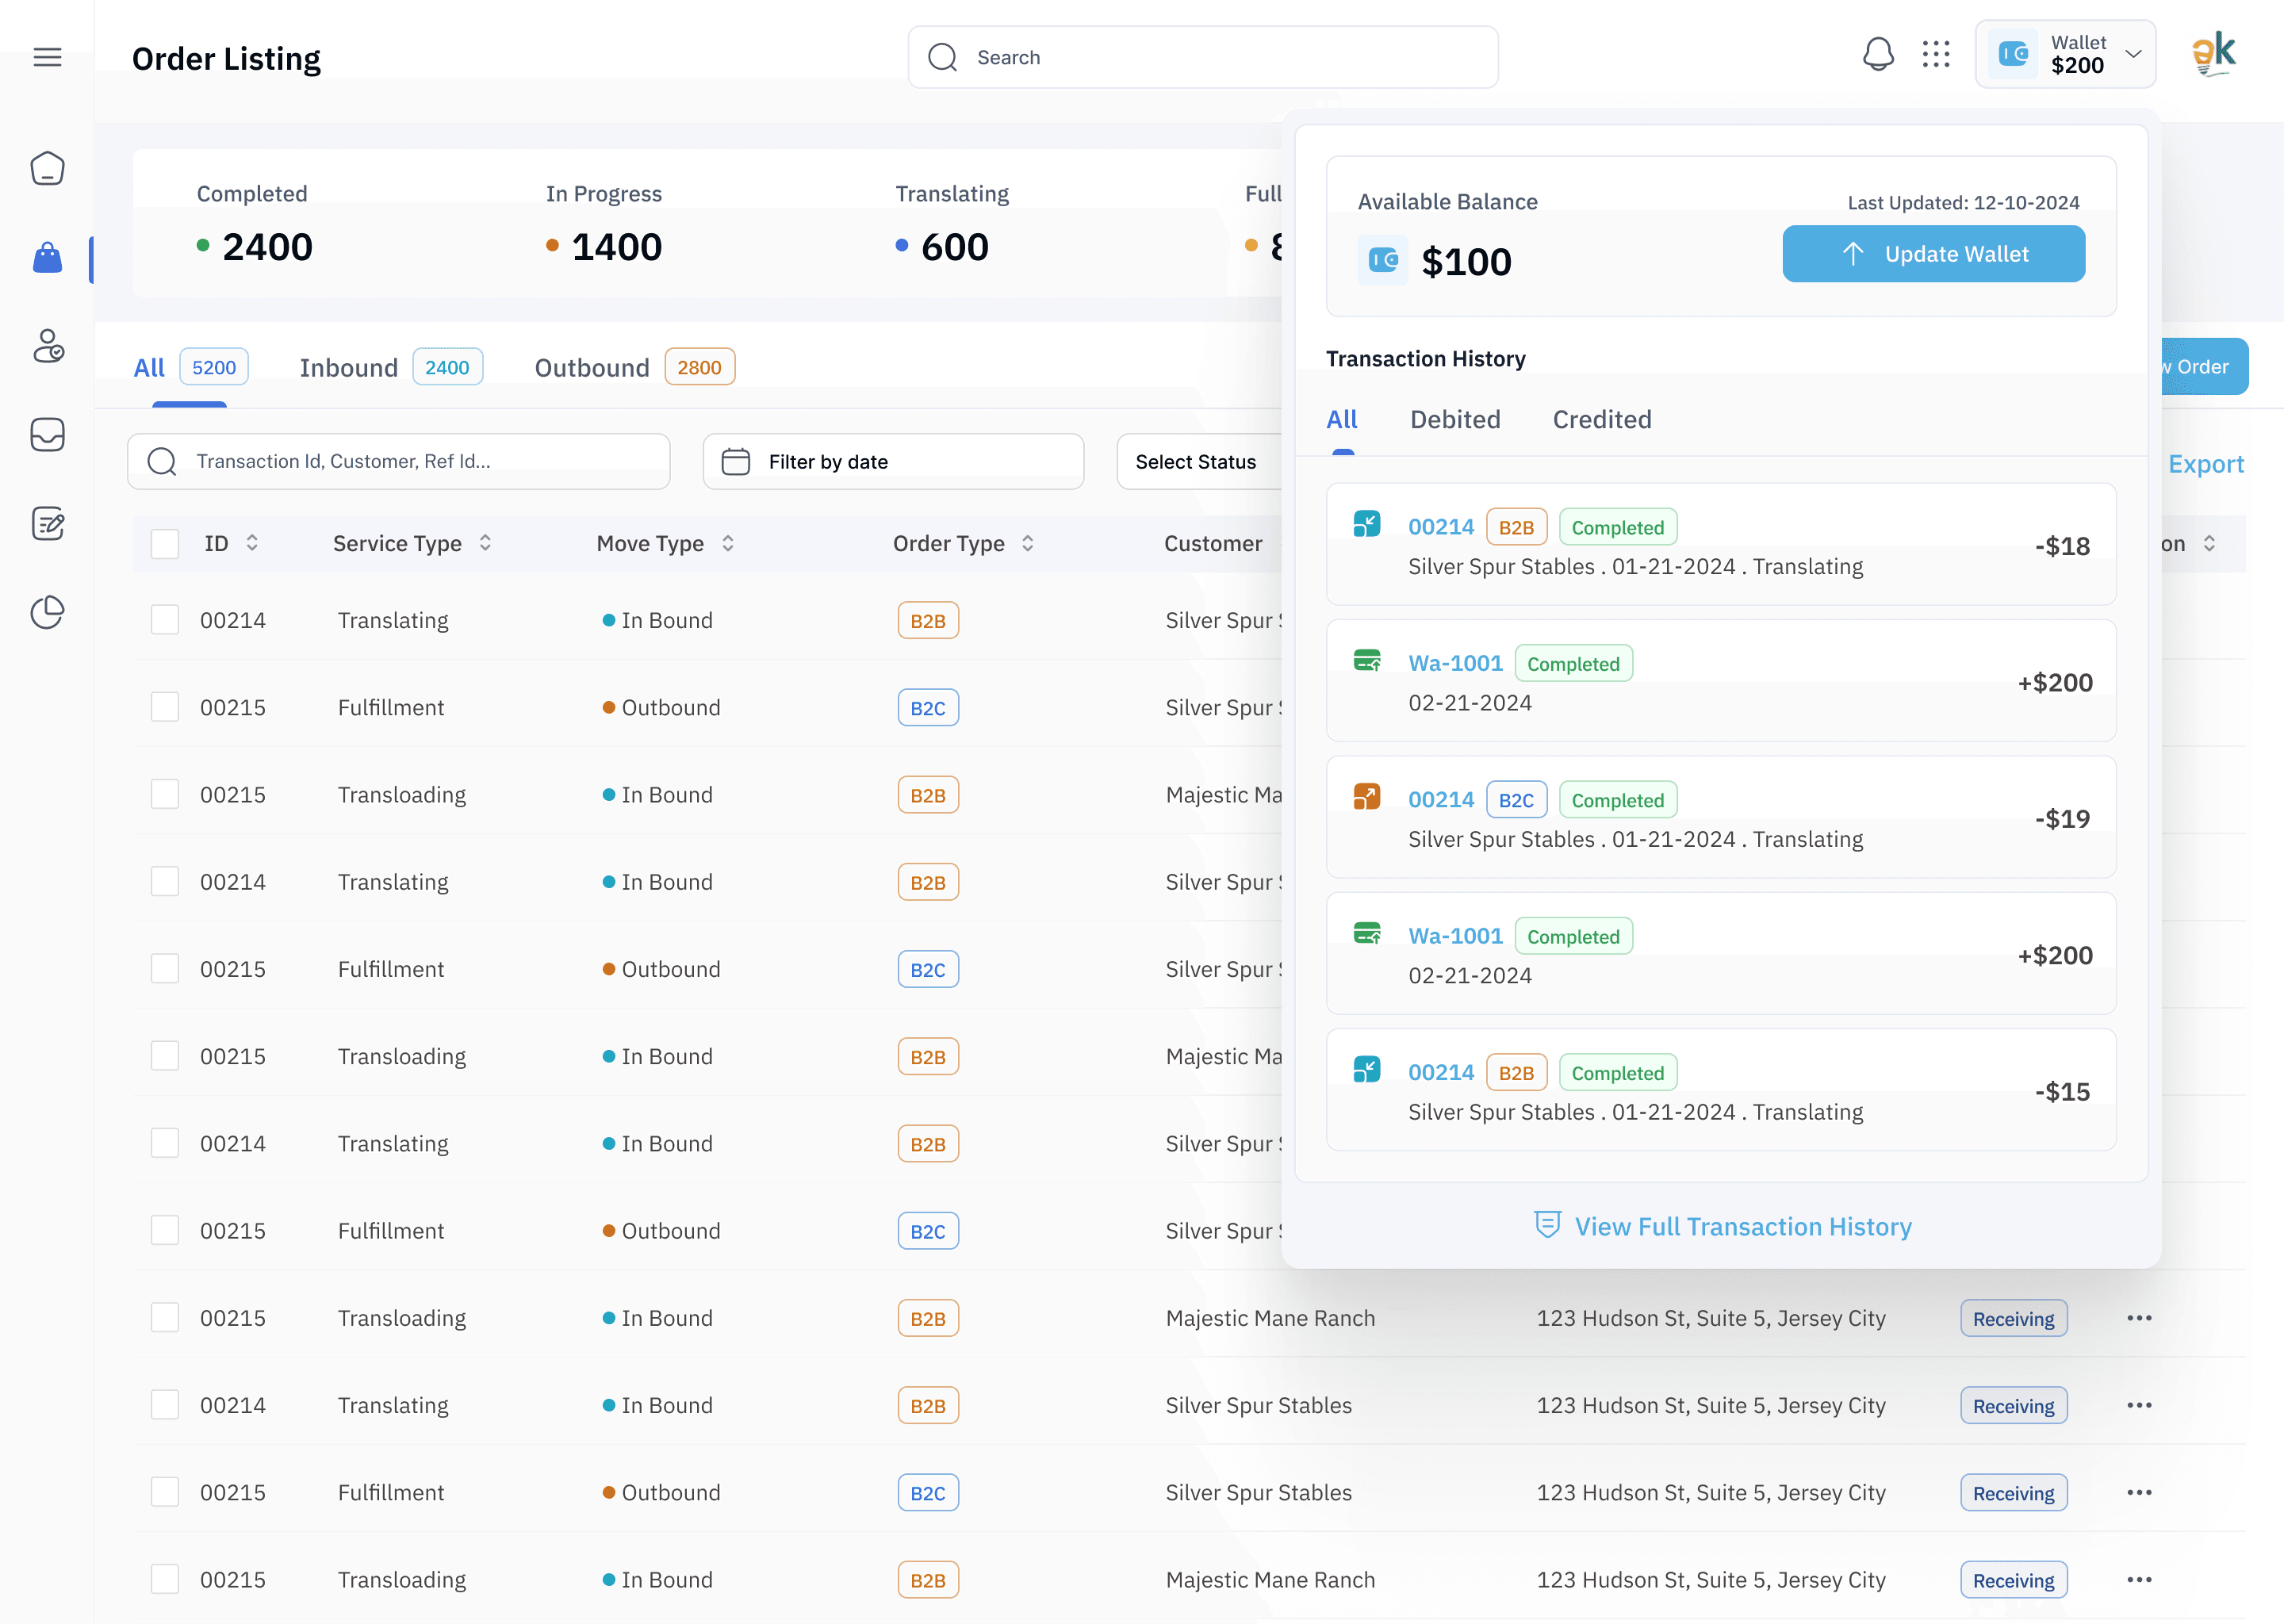Click the New Order button
The width and height of the screenshot is (2284, 1624).
pos(2204,367)
